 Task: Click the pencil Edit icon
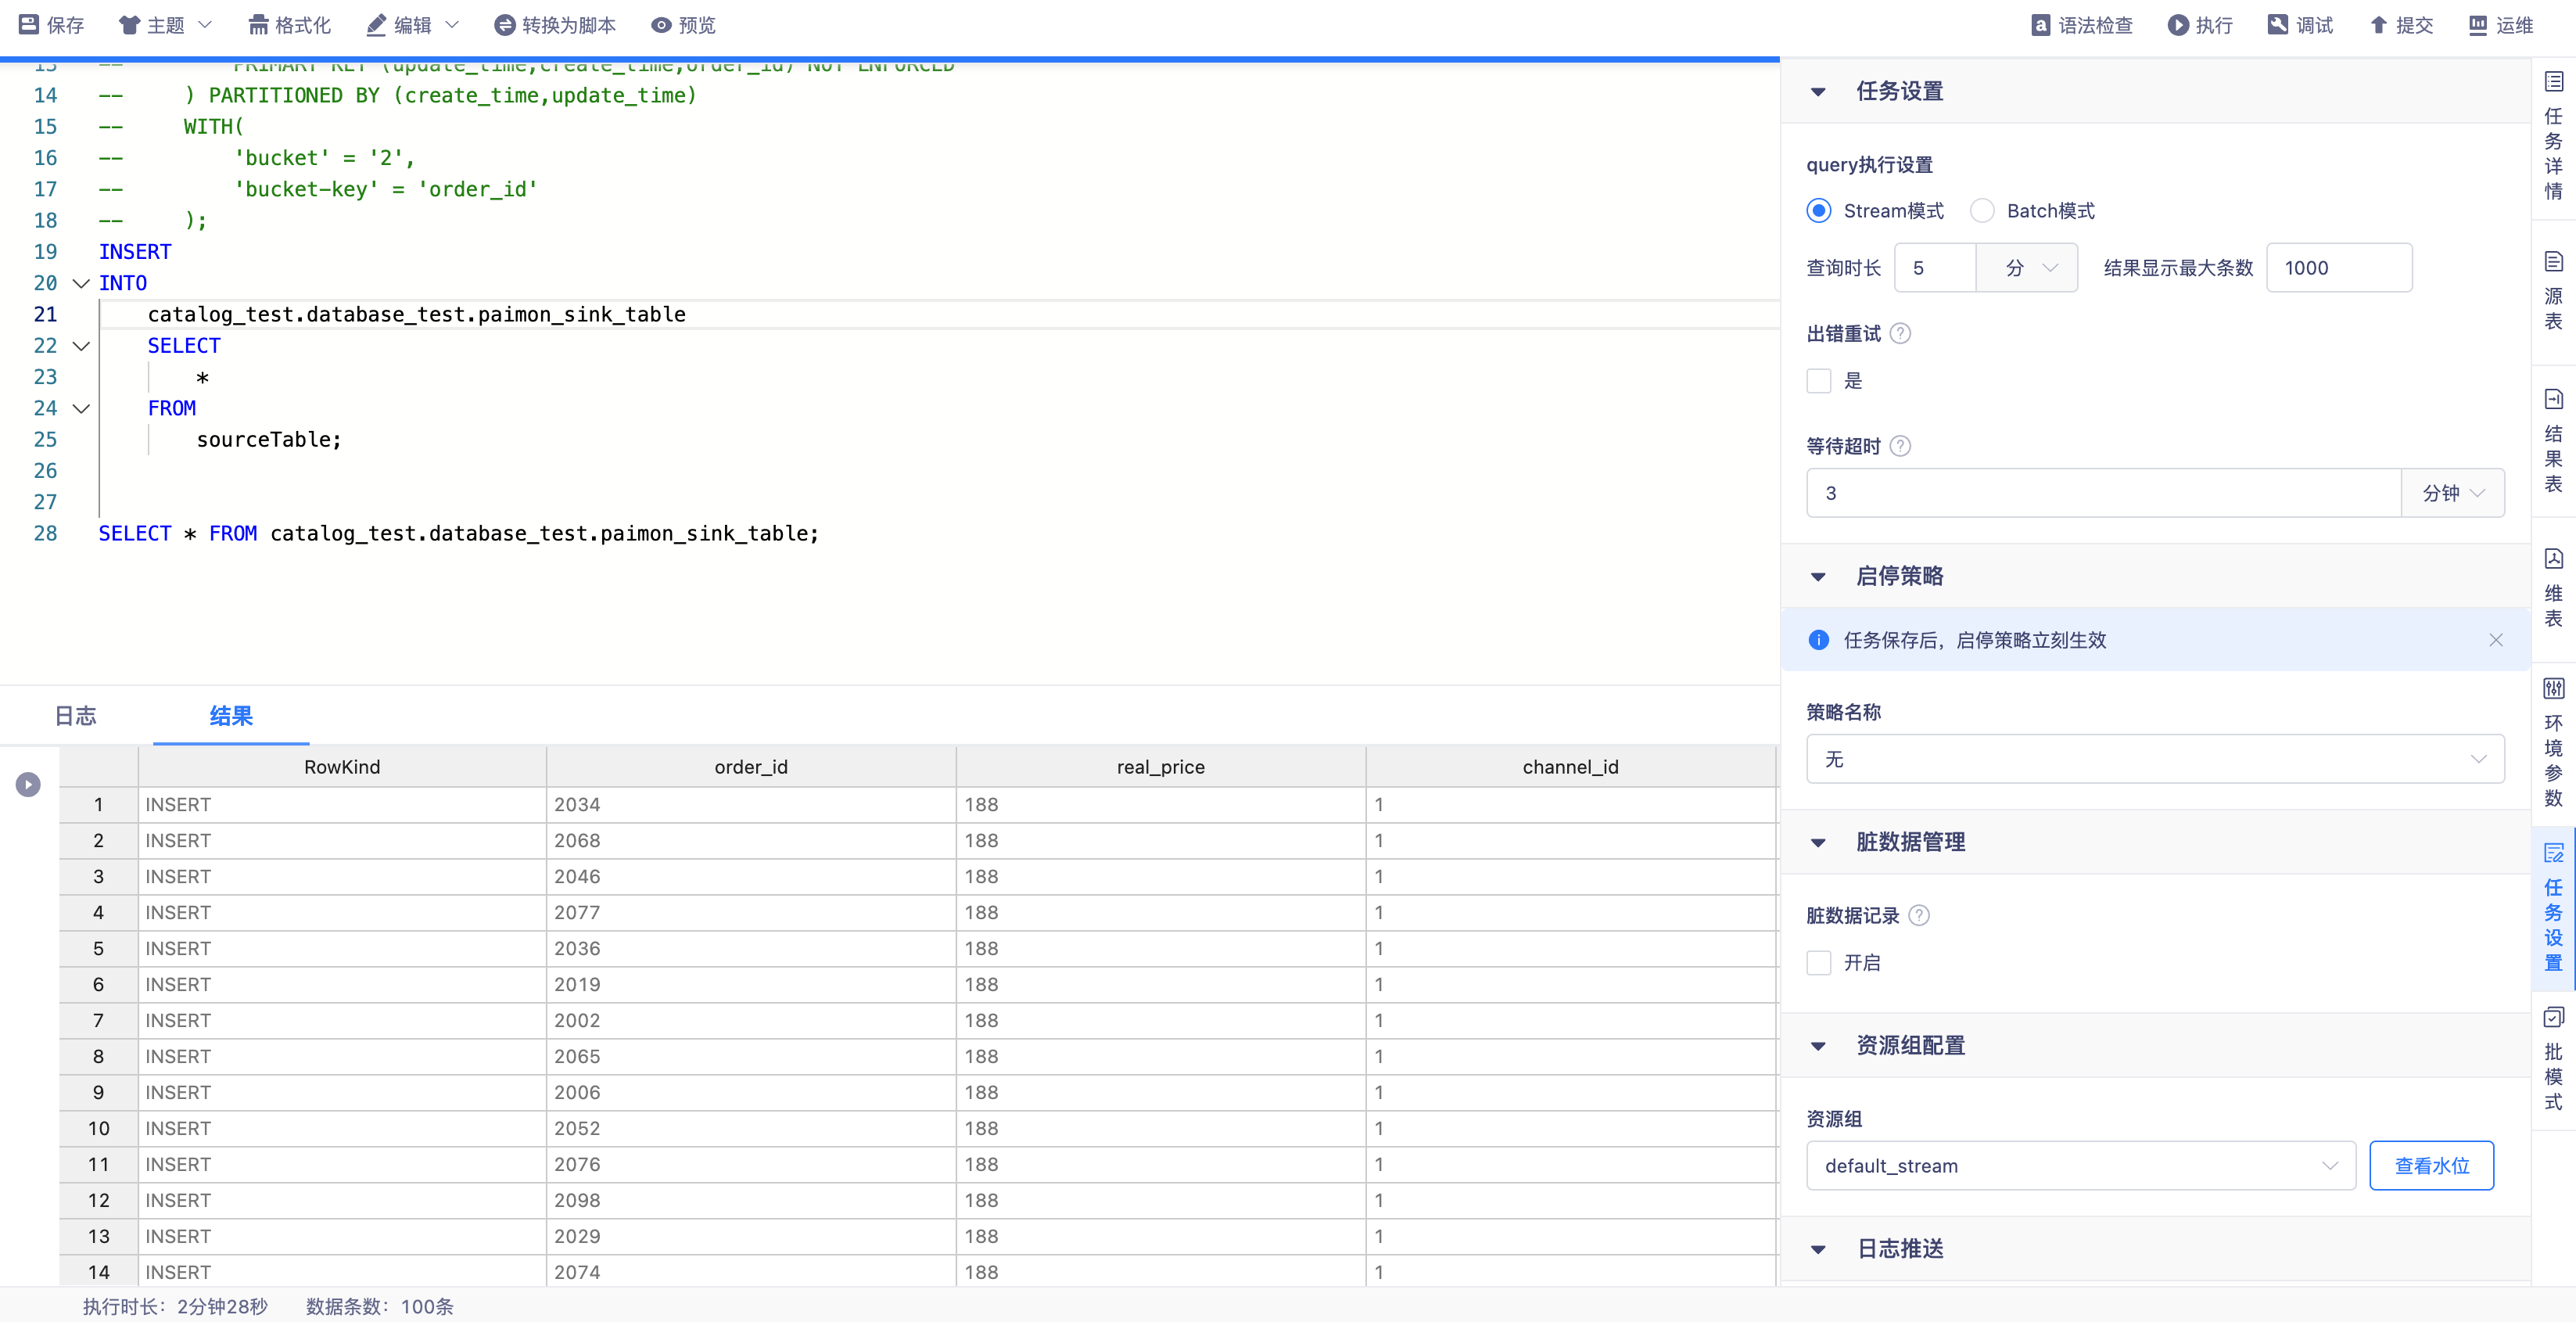pos(376,25)
